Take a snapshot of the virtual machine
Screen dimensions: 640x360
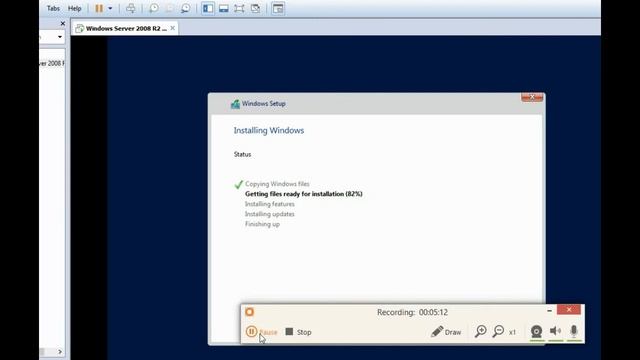[x=154, y=8]
